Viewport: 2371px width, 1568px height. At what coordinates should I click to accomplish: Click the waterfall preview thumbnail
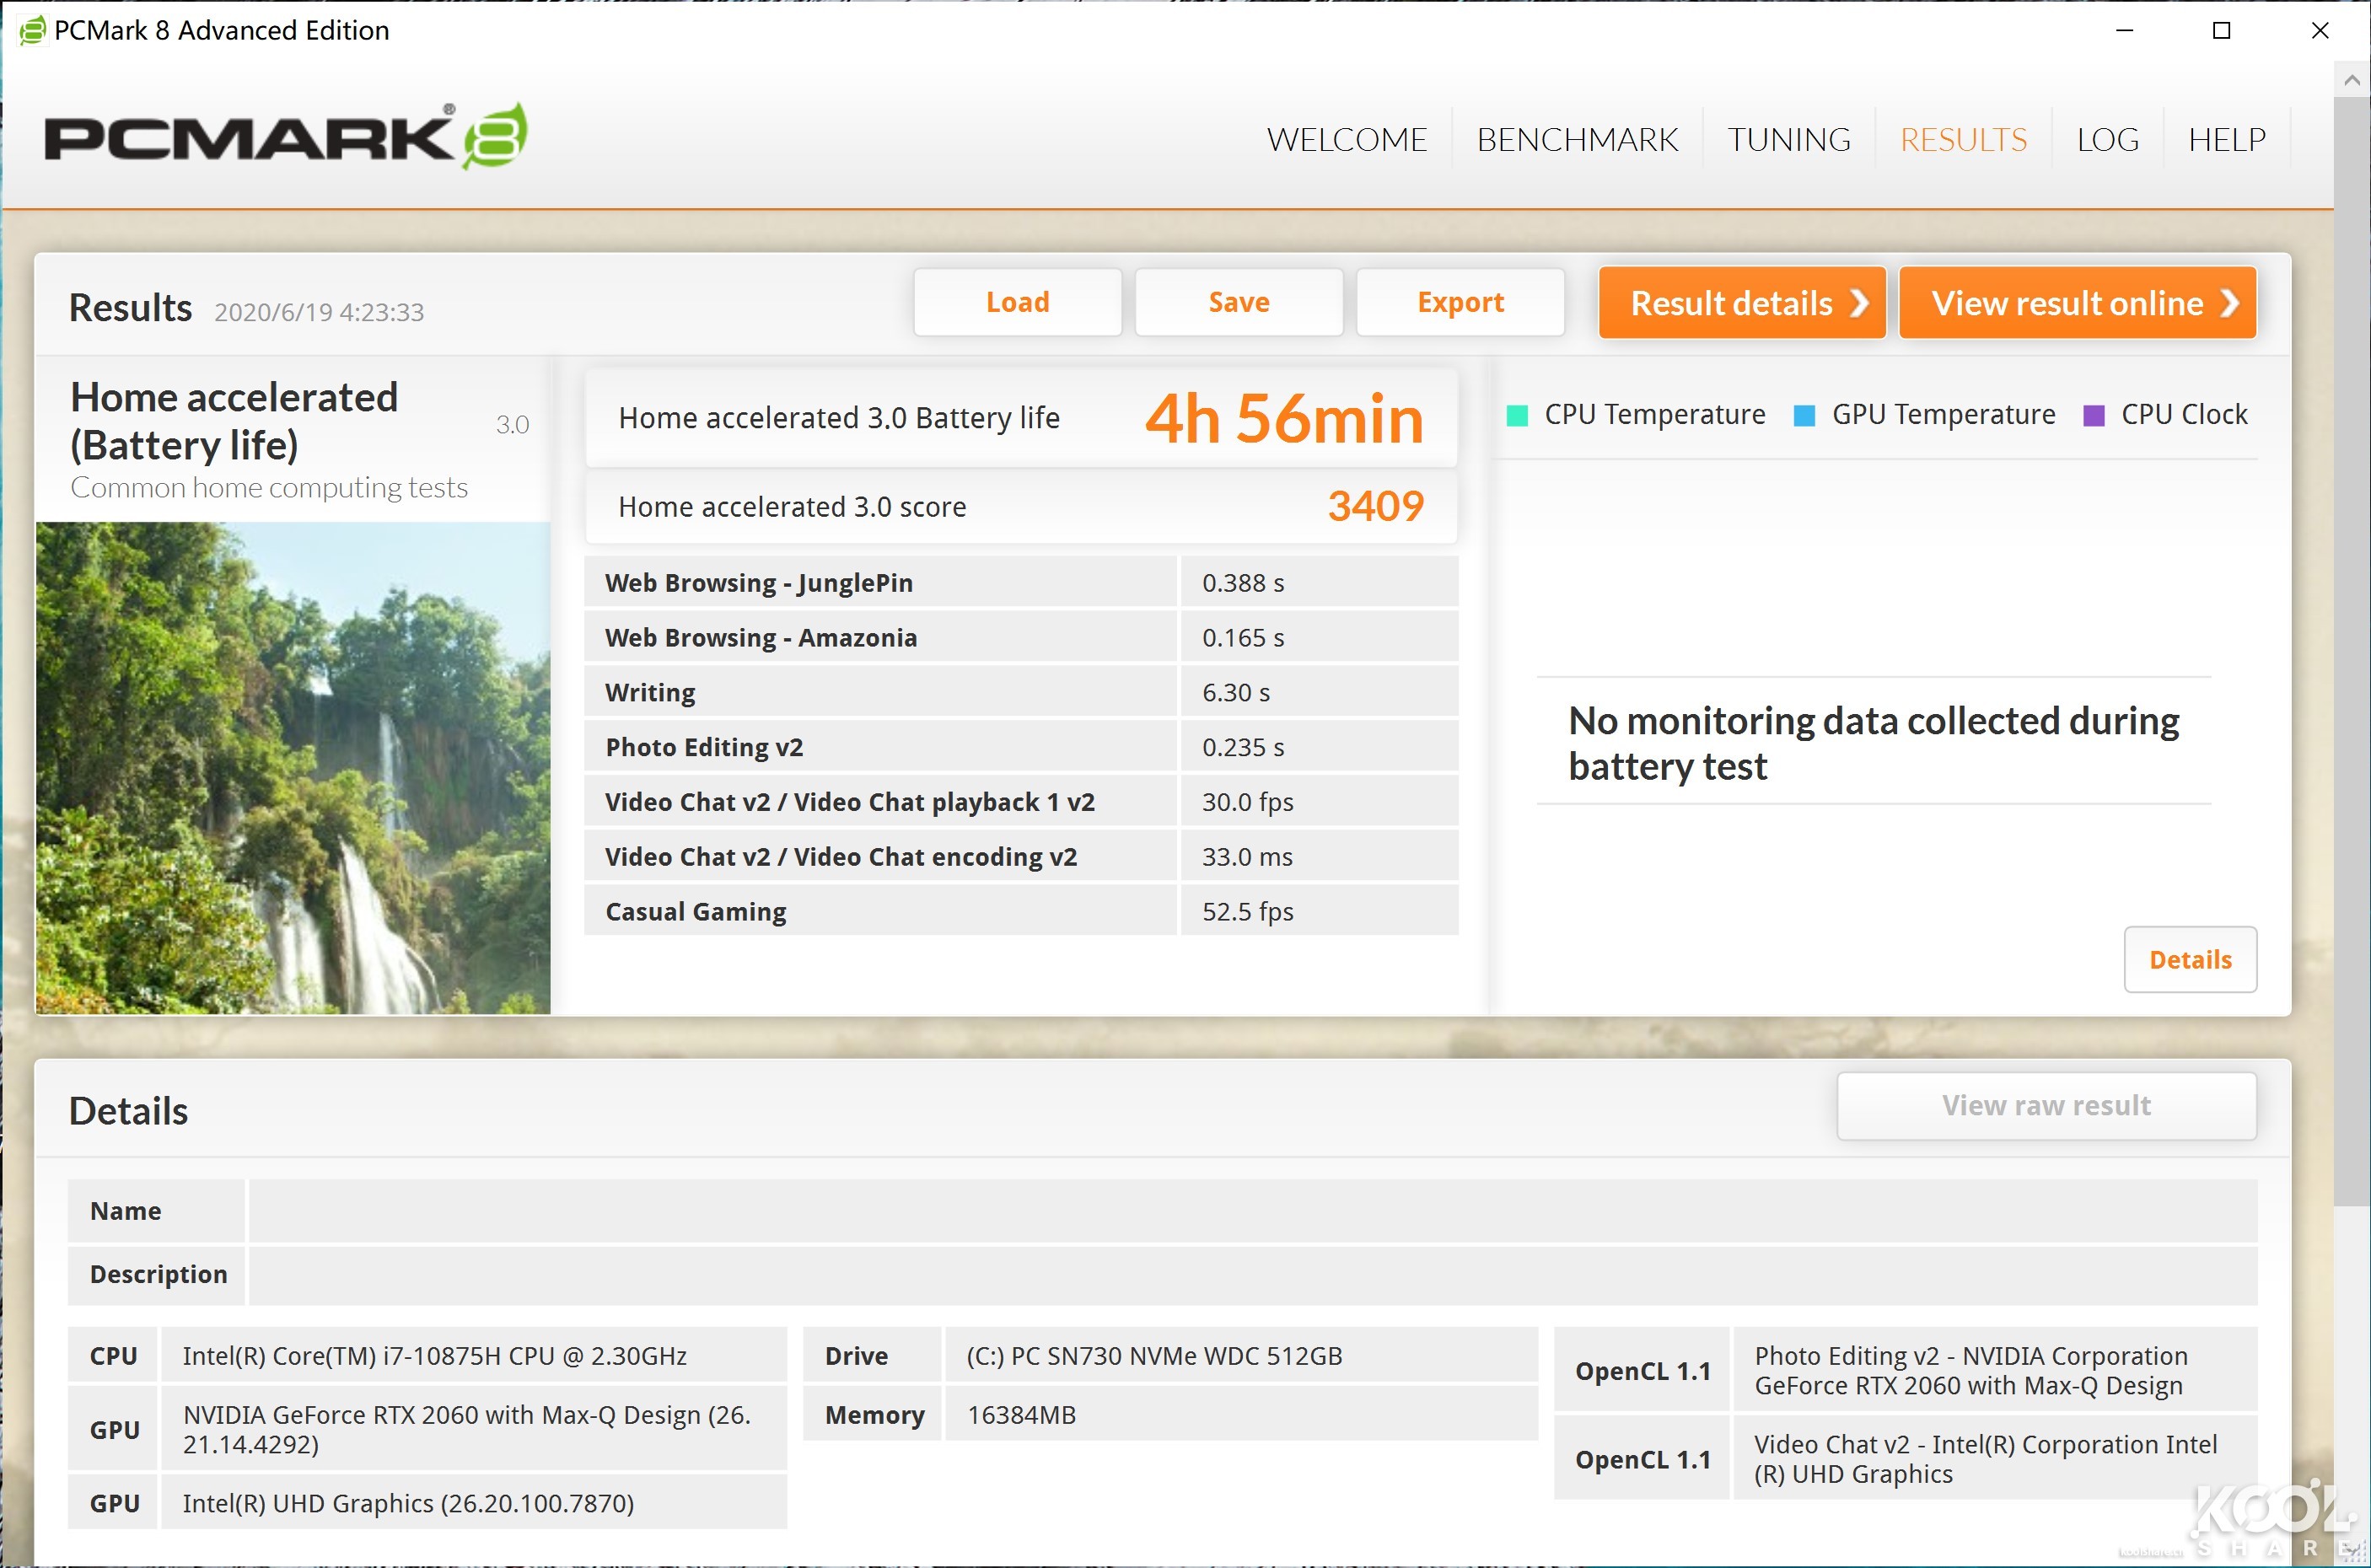pyautogui.click(x=293, y=768)
